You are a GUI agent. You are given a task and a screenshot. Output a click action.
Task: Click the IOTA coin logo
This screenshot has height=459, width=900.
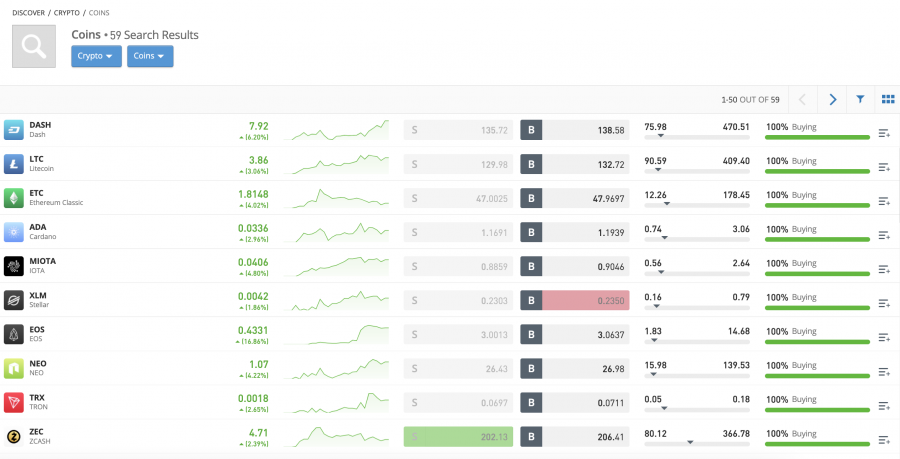[x=14, y=266]
